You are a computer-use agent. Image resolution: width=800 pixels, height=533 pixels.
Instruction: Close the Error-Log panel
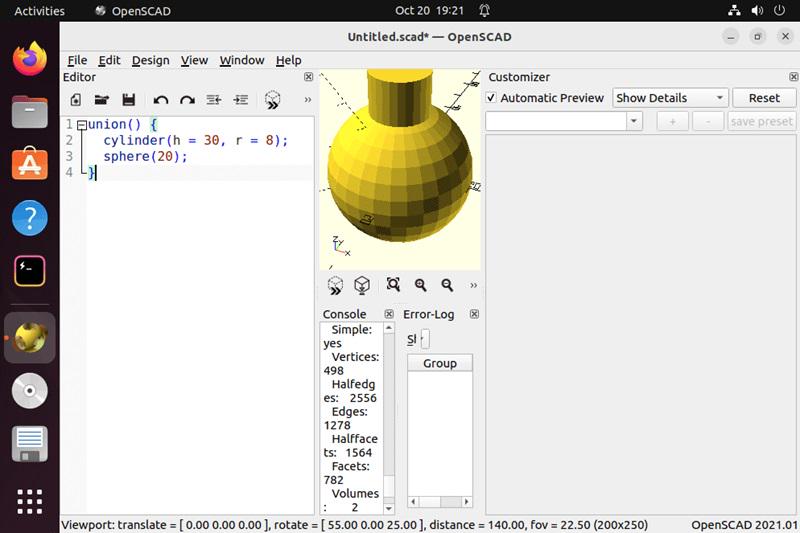click(474, 314)
